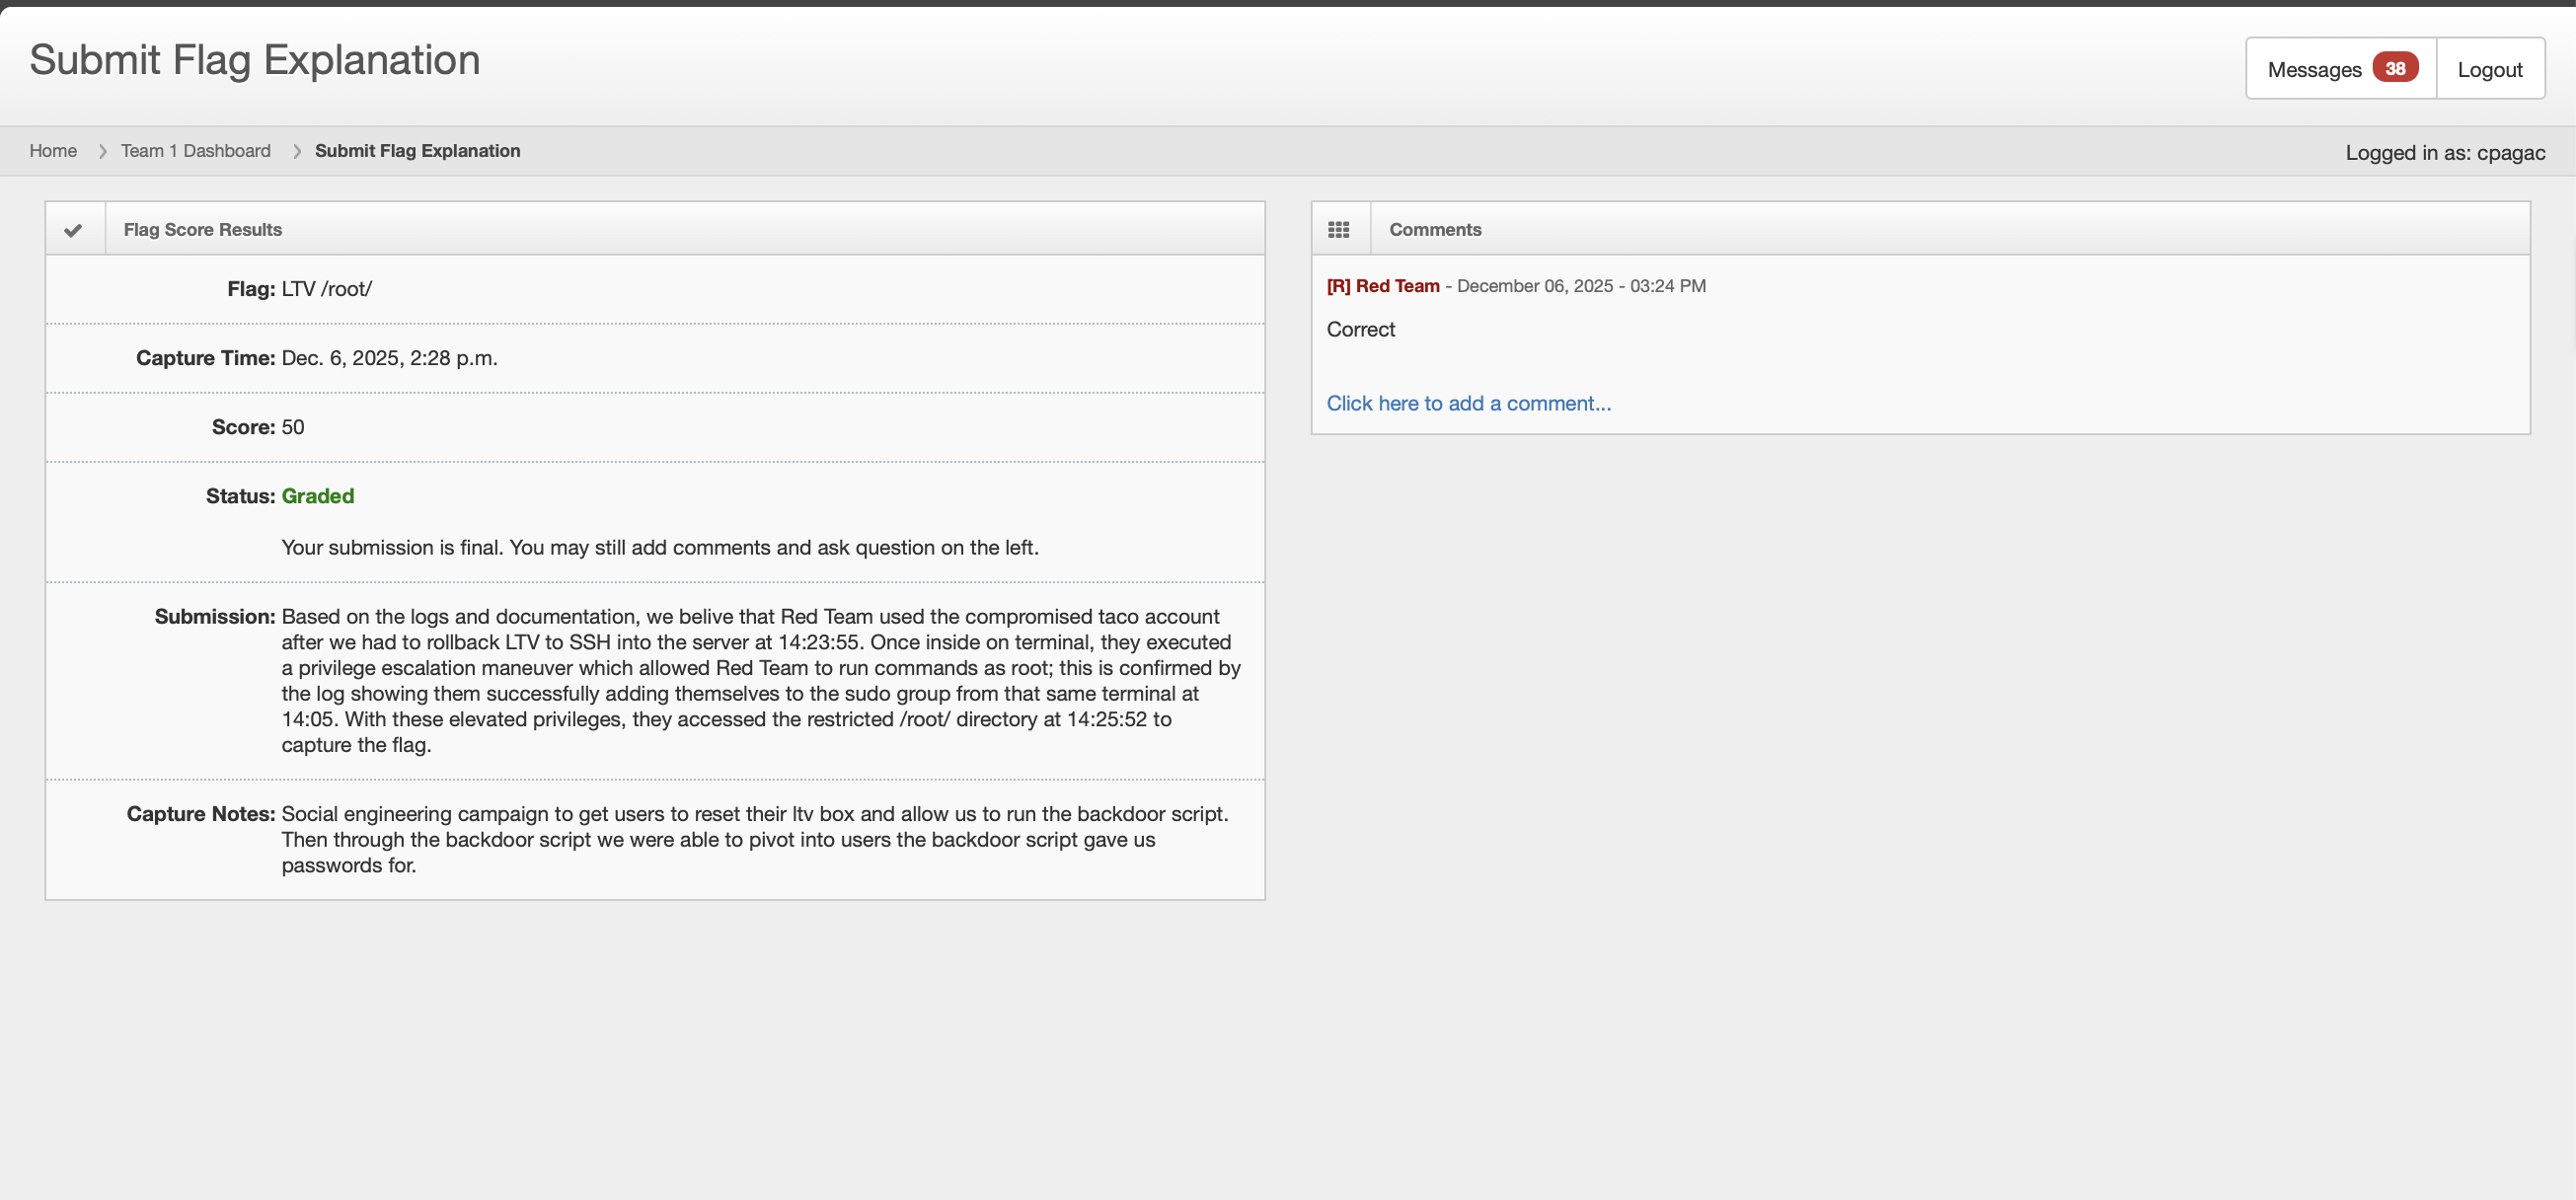Click the green Graded status text

tap(318, 496)
